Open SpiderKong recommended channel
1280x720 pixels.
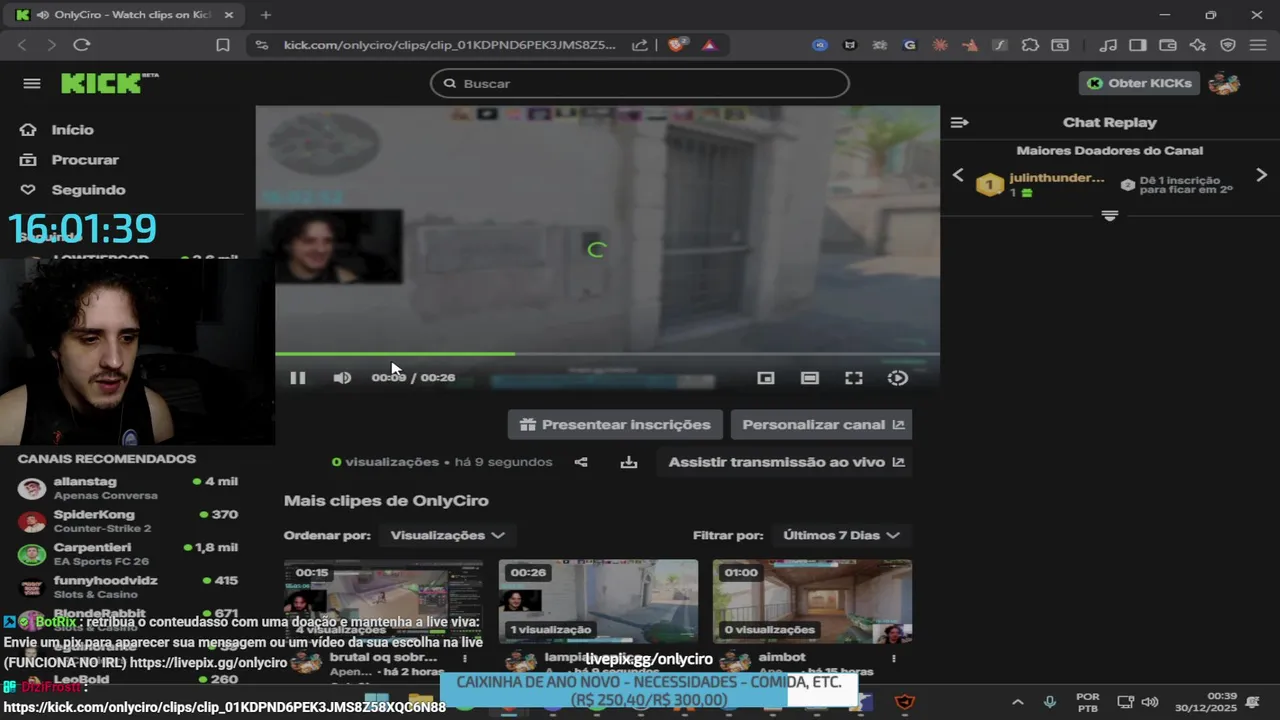click(128, 521)
